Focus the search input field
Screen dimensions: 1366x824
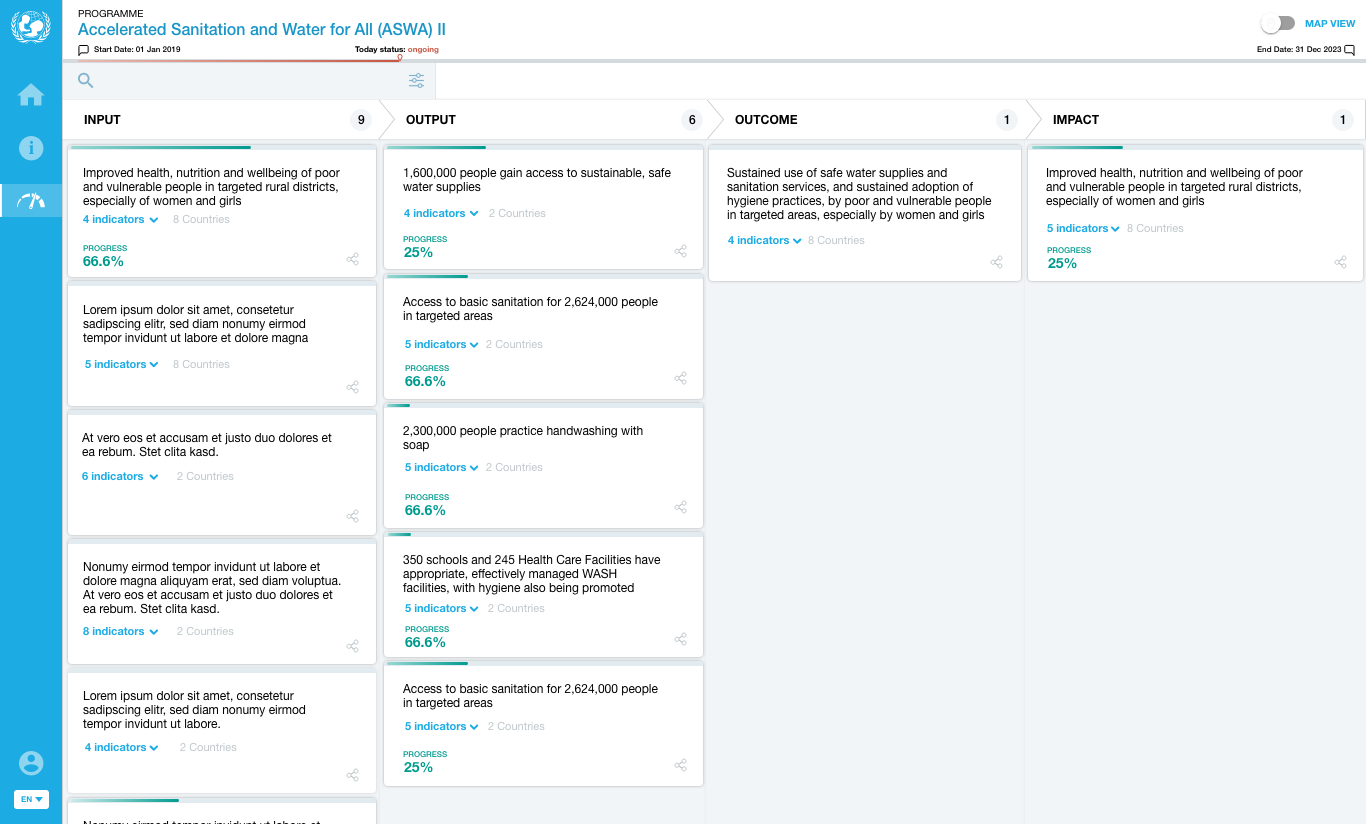pyautogui.click(x=250, y=81)
